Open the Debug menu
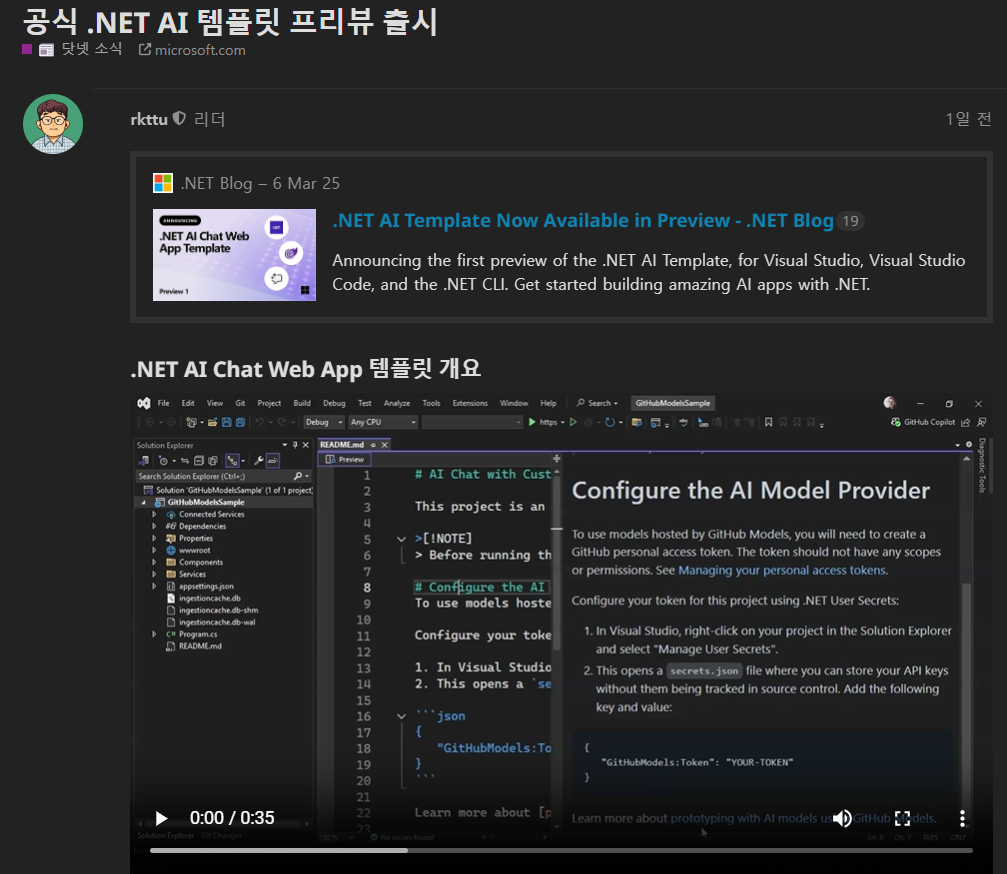The height and width of the screenshot is (874, 1007). (334, 403)
